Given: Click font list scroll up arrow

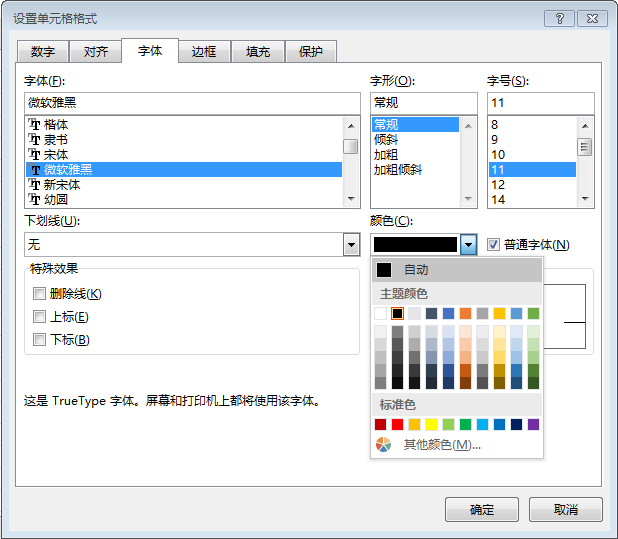Looking at the screenshot, I should point(351,126).
